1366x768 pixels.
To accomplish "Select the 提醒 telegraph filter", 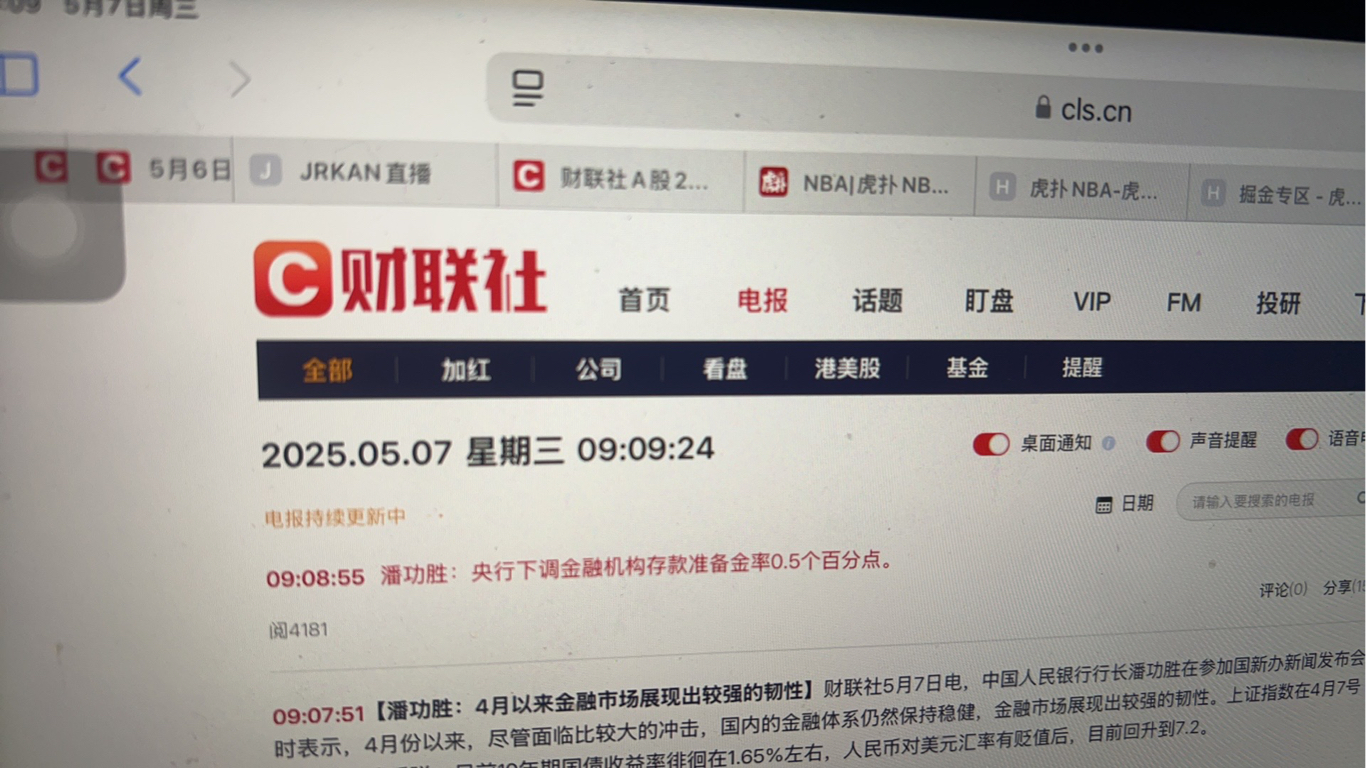I will coord(1081,367).
